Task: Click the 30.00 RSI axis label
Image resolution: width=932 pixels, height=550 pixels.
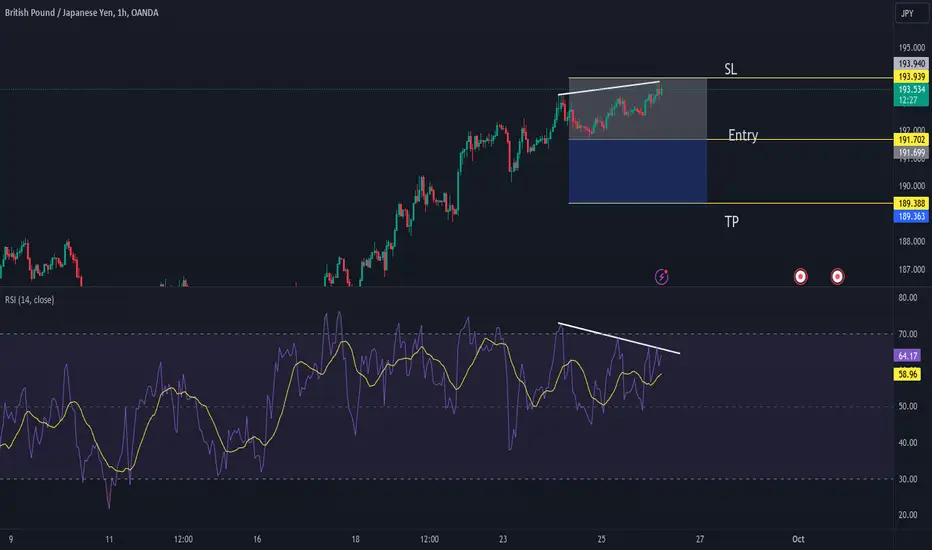Action: [x=908, y=479]
